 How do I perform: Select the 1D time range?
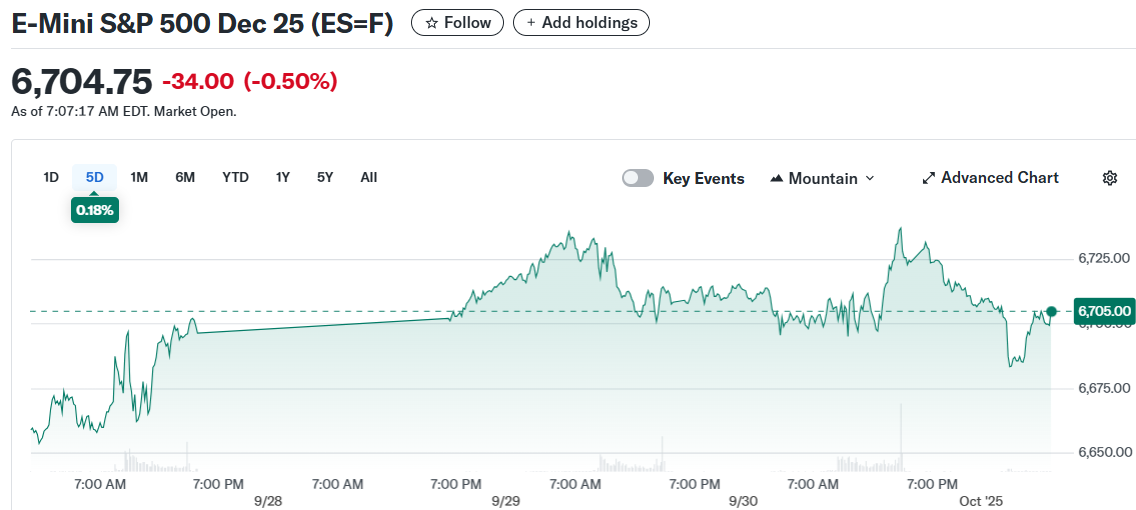[x=51, y=177]
